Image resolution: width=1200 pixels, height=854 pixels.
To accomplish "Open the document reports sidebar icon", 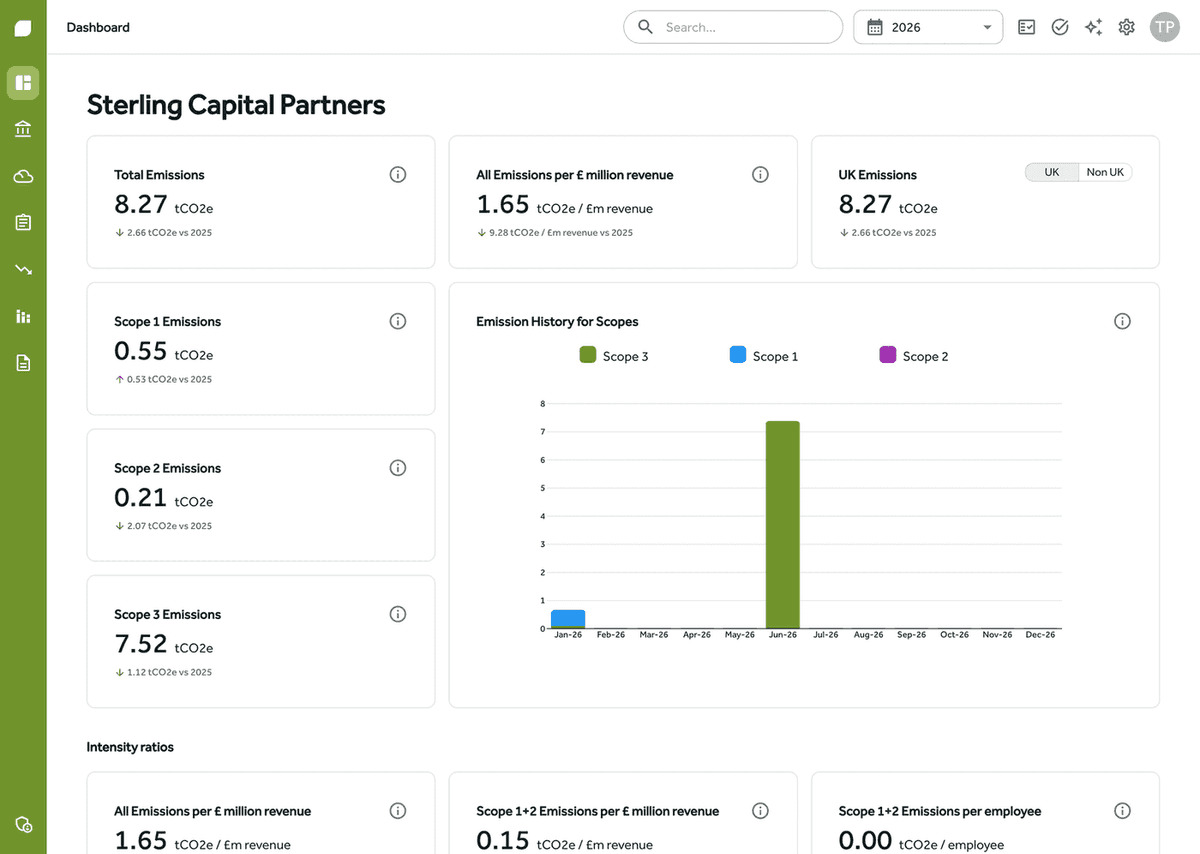I will [x=23, y=362].
